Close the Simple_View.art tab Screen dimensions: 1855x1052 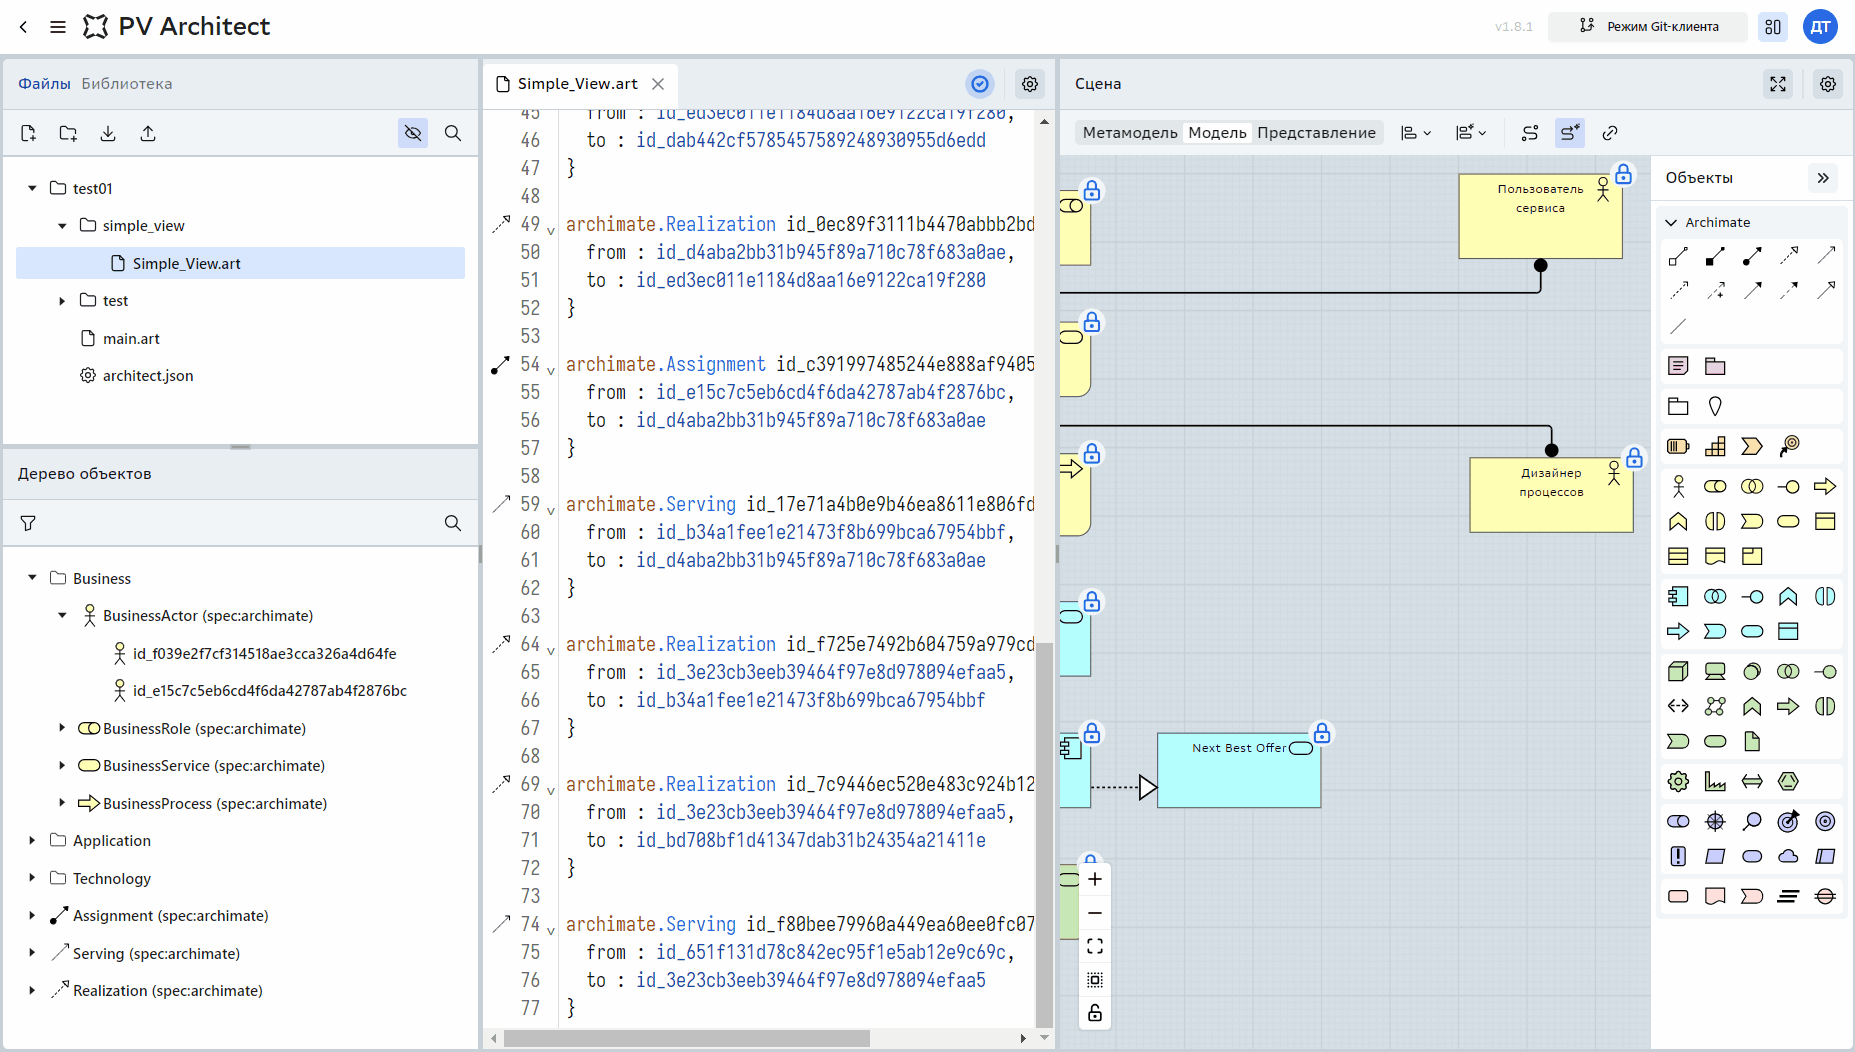click(x=658, y=84)
